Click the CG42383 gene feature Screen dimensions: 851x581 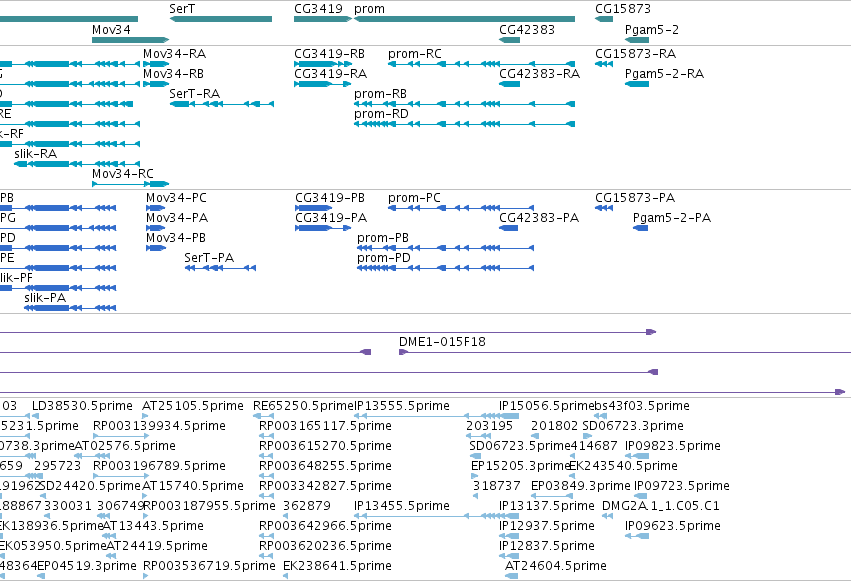coord(510,40)
